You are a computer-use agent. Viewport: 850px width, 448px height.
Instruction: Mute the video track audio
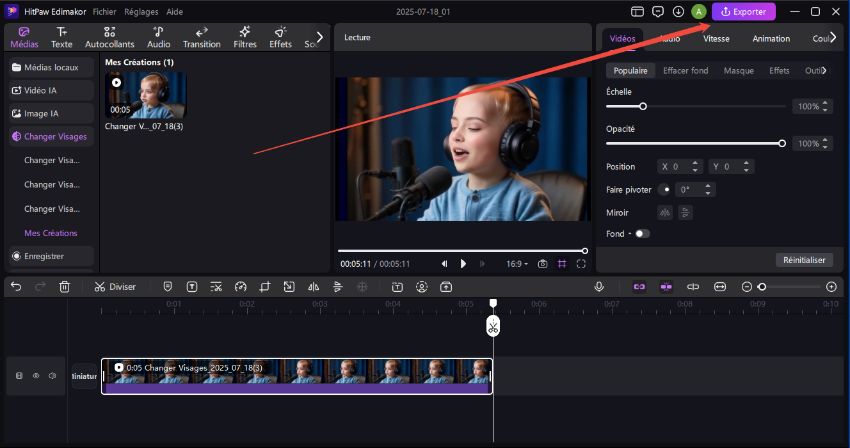[53, 375]
